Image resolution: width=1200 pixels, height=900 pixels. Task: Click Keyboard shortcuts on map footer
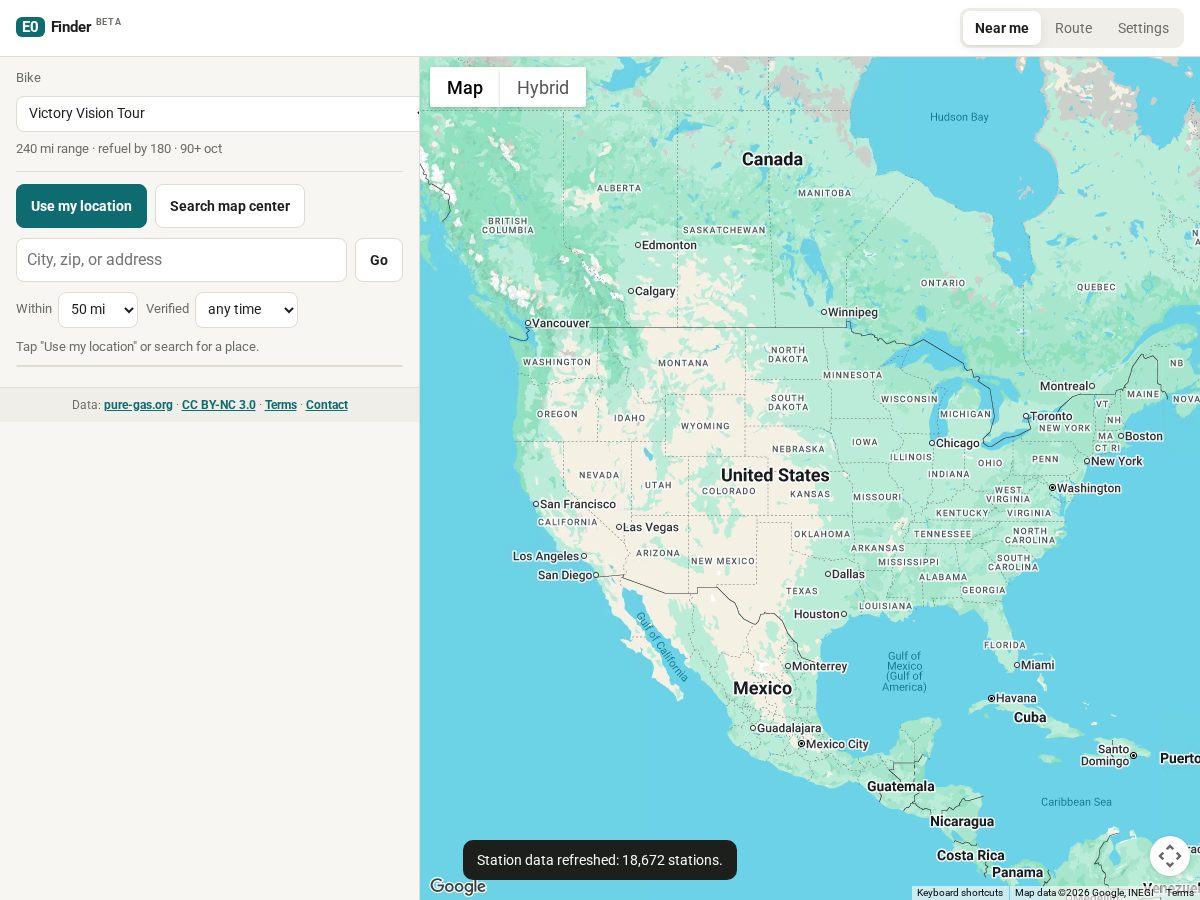(960, 893)
